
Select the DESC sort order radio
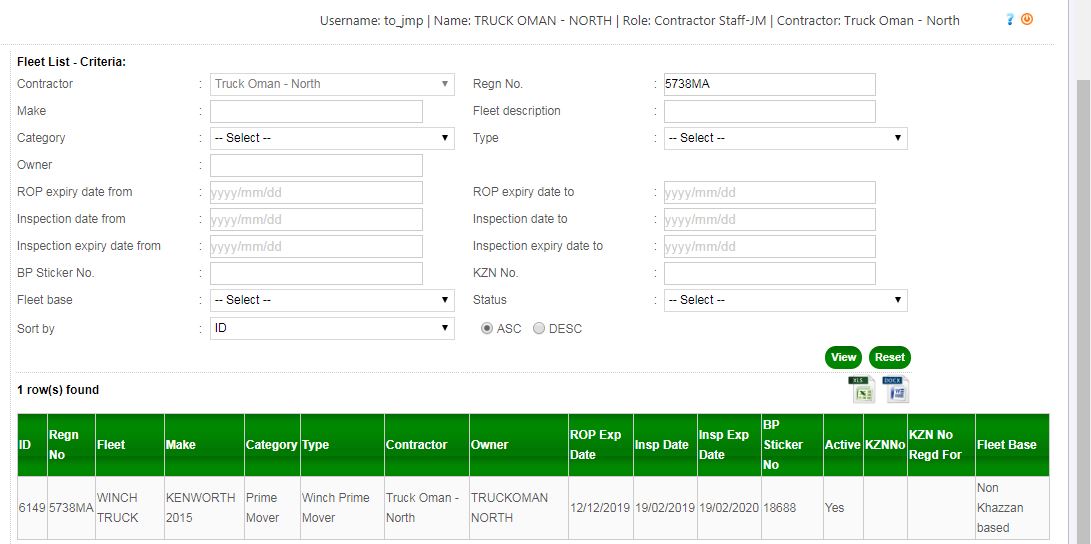pyautogui.click(x=539, y=329)
